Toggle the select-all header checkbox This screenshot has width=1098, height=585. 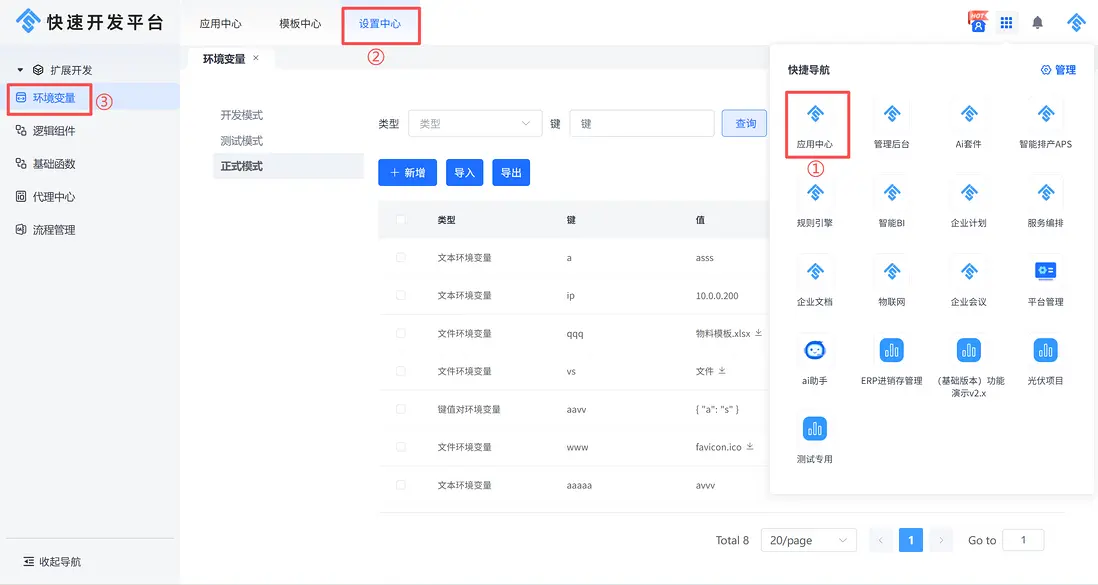point(401,220)
